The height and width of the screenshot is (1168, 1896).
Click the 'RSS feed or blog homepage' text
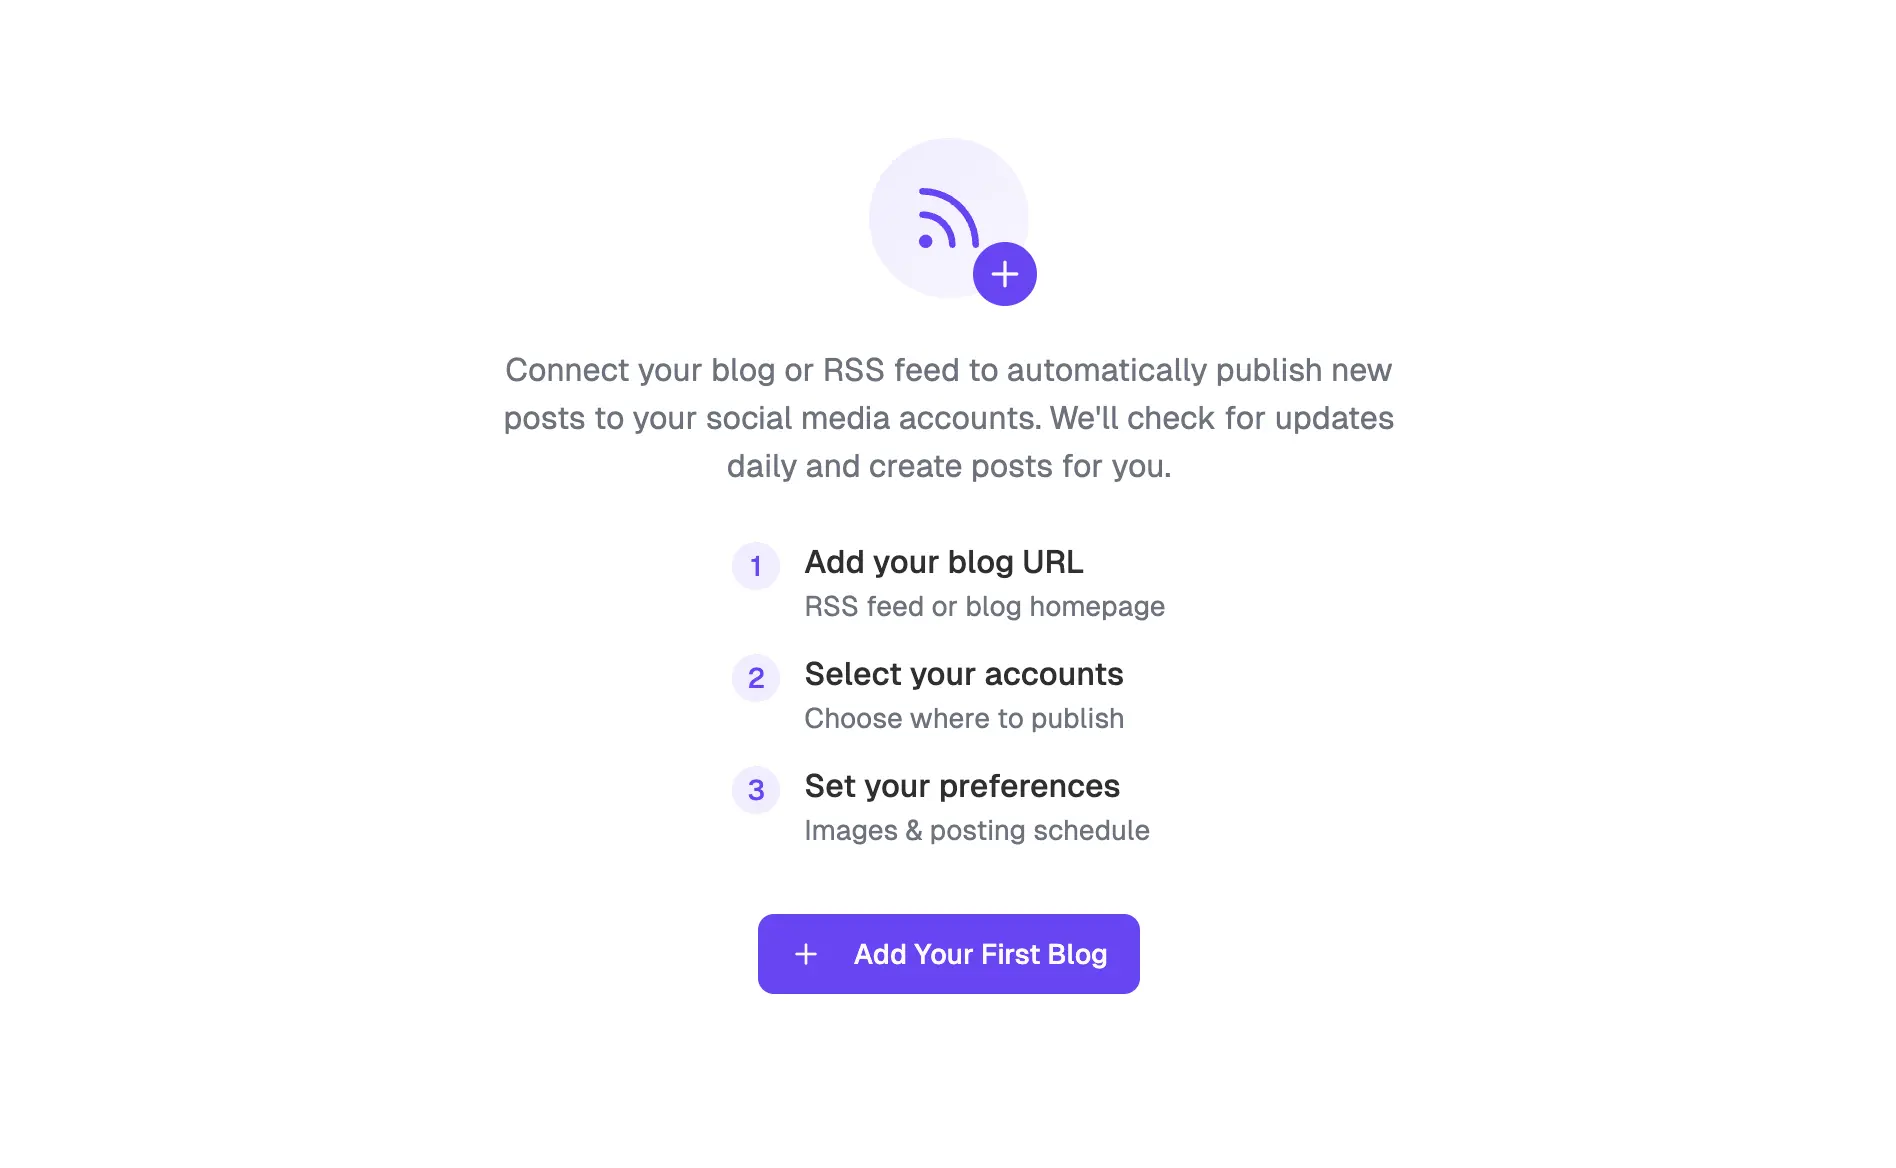coord(984,606)
